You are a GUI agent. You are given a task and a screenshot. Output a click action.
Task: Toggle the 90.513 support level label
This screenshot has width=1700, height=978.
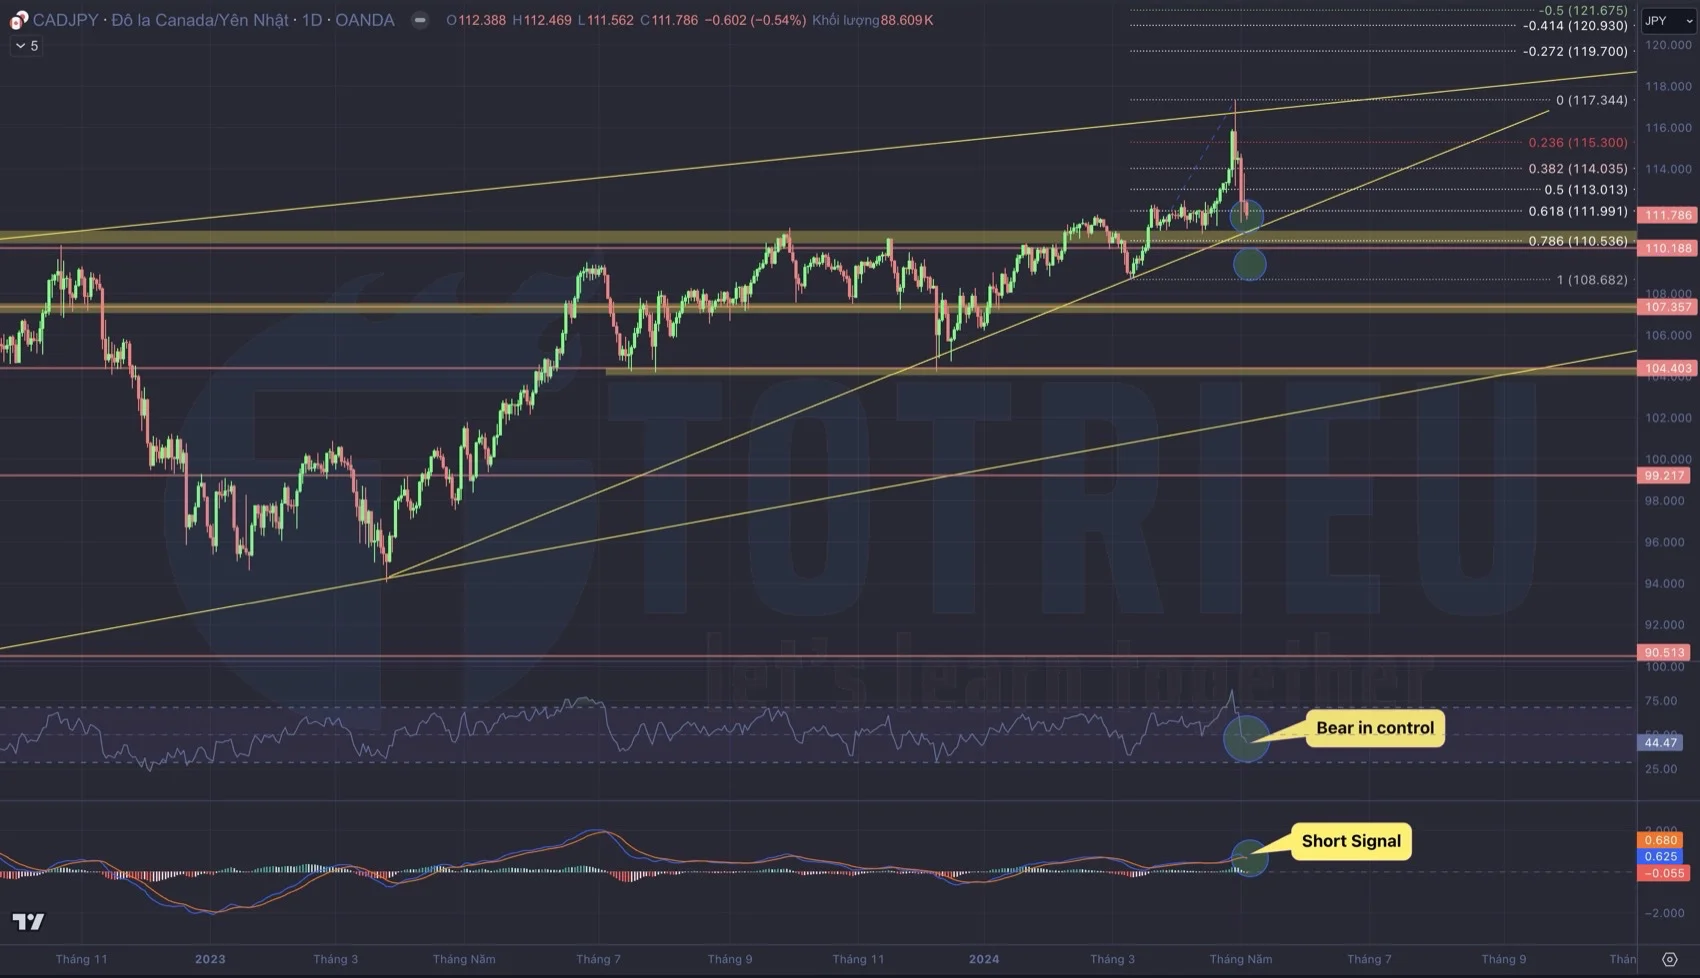tap(1663, 651)
